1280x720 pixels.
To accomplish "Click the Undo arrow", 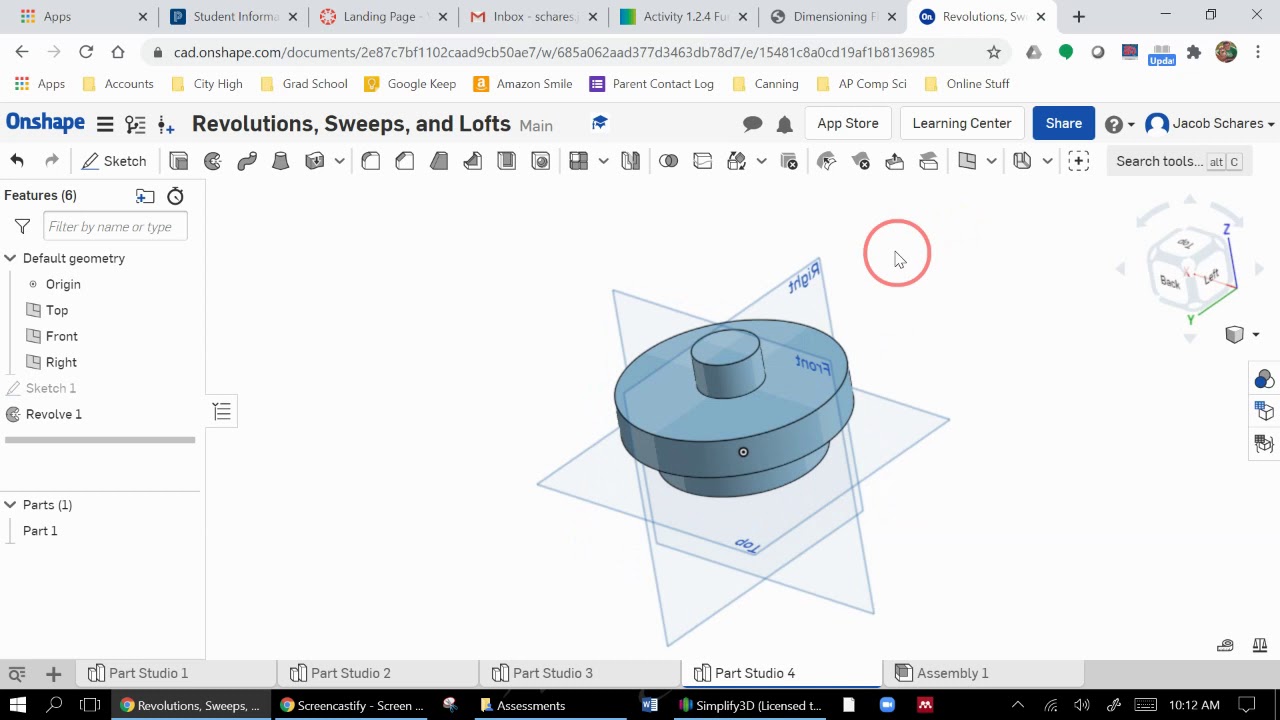I will pyautogui.click(x=17, y=161).
